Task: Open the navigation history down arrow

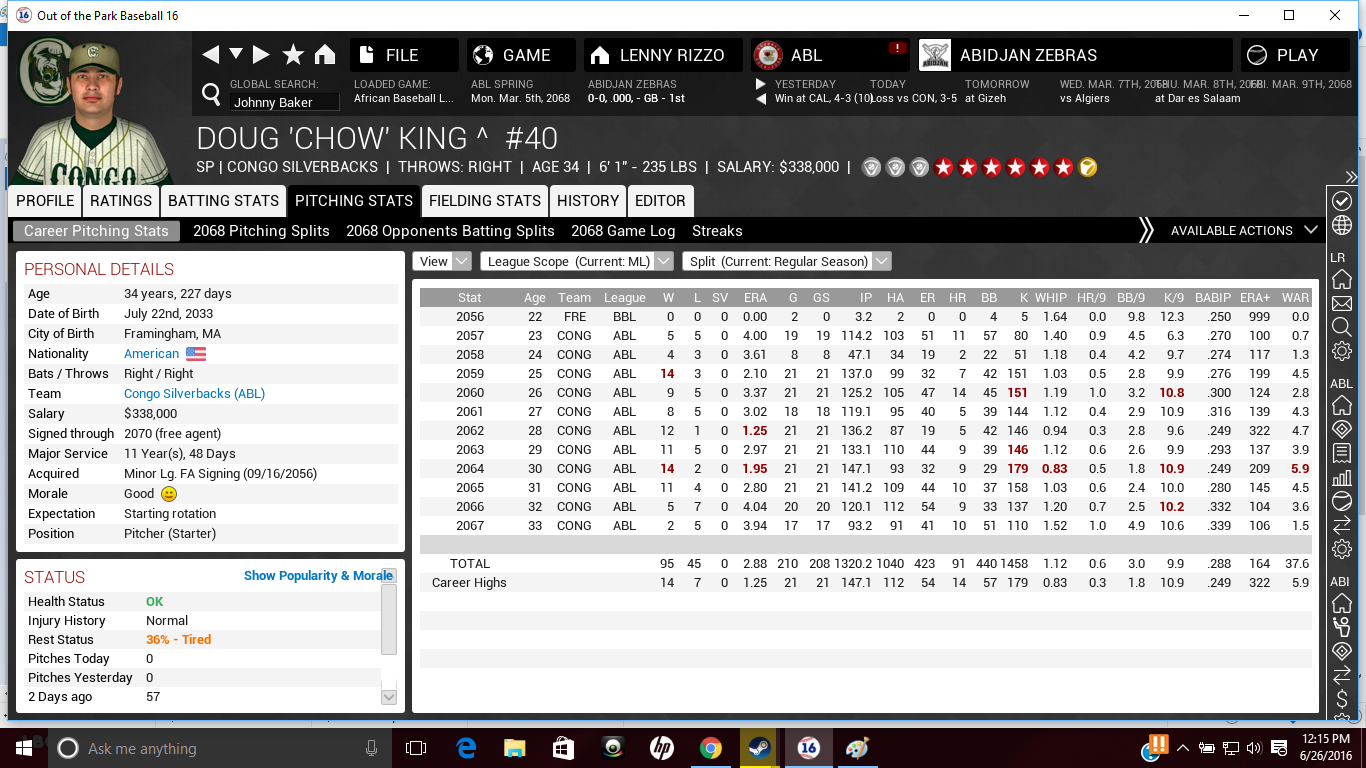Action: coord(236,54)
